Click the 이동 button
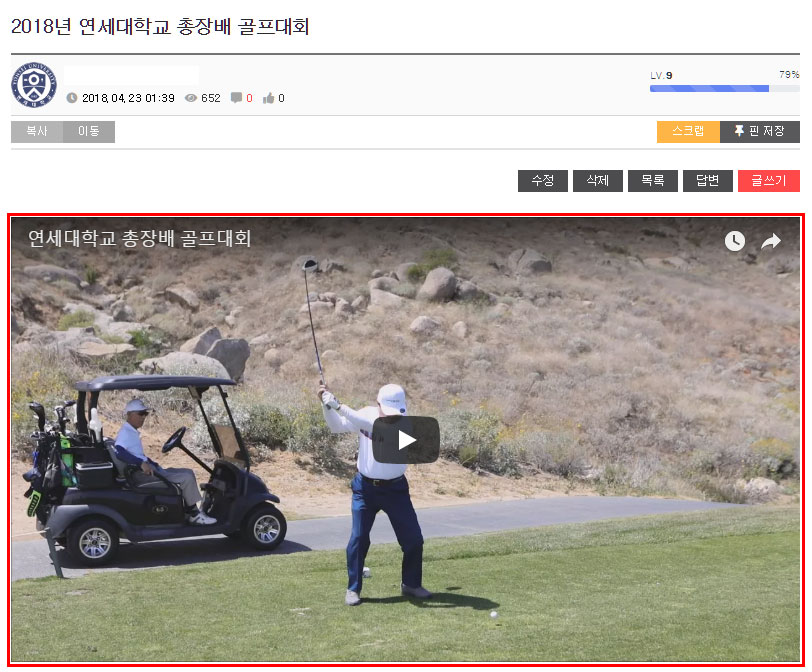This screenshot has width=812, height=672. point(89,132)
